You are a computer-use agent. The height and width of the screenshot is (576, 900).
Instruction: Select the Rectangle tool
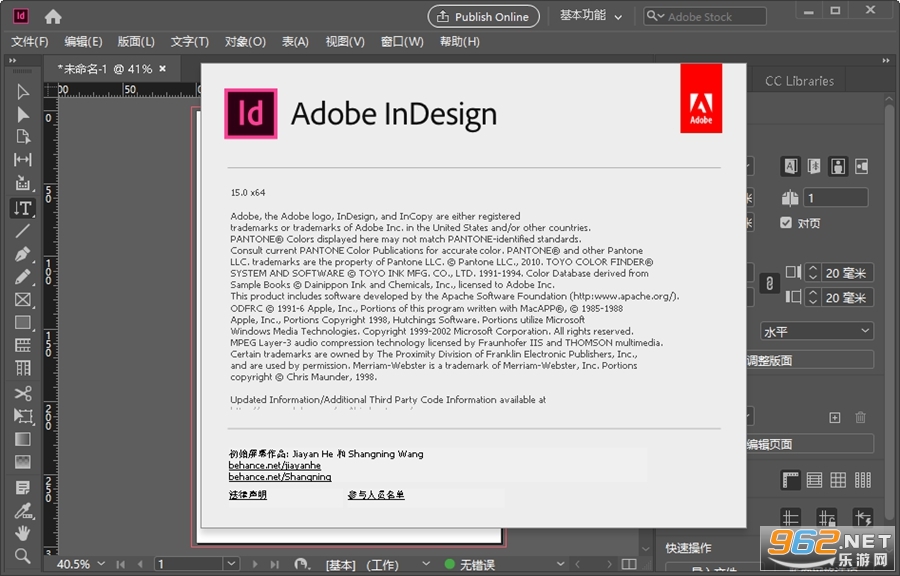coord(22,322)
